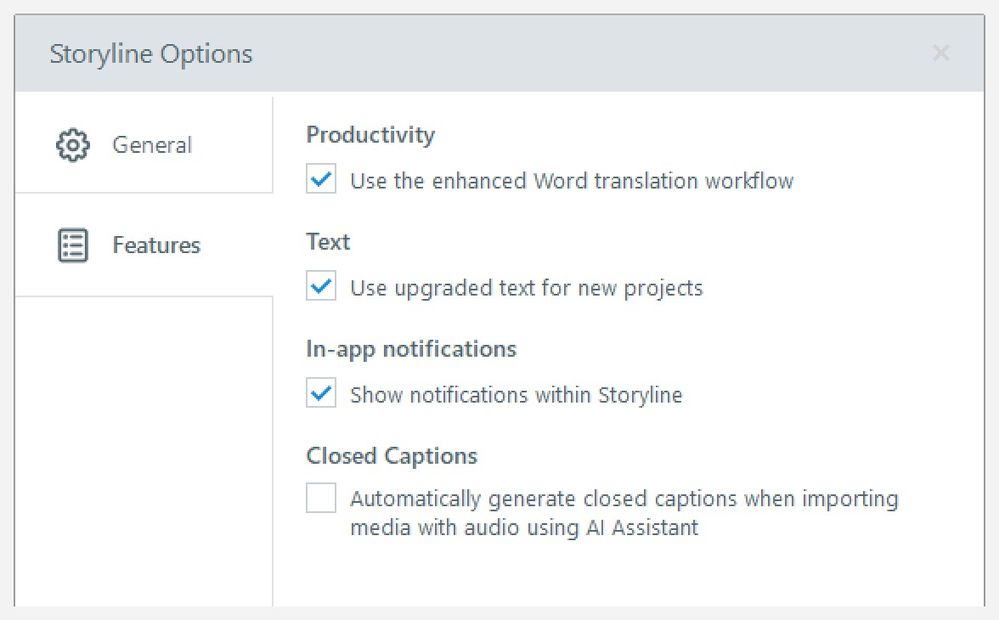Click the In-app notifications section heading
Viewport: 999px width, 620px height.
[x=411, y=349]
